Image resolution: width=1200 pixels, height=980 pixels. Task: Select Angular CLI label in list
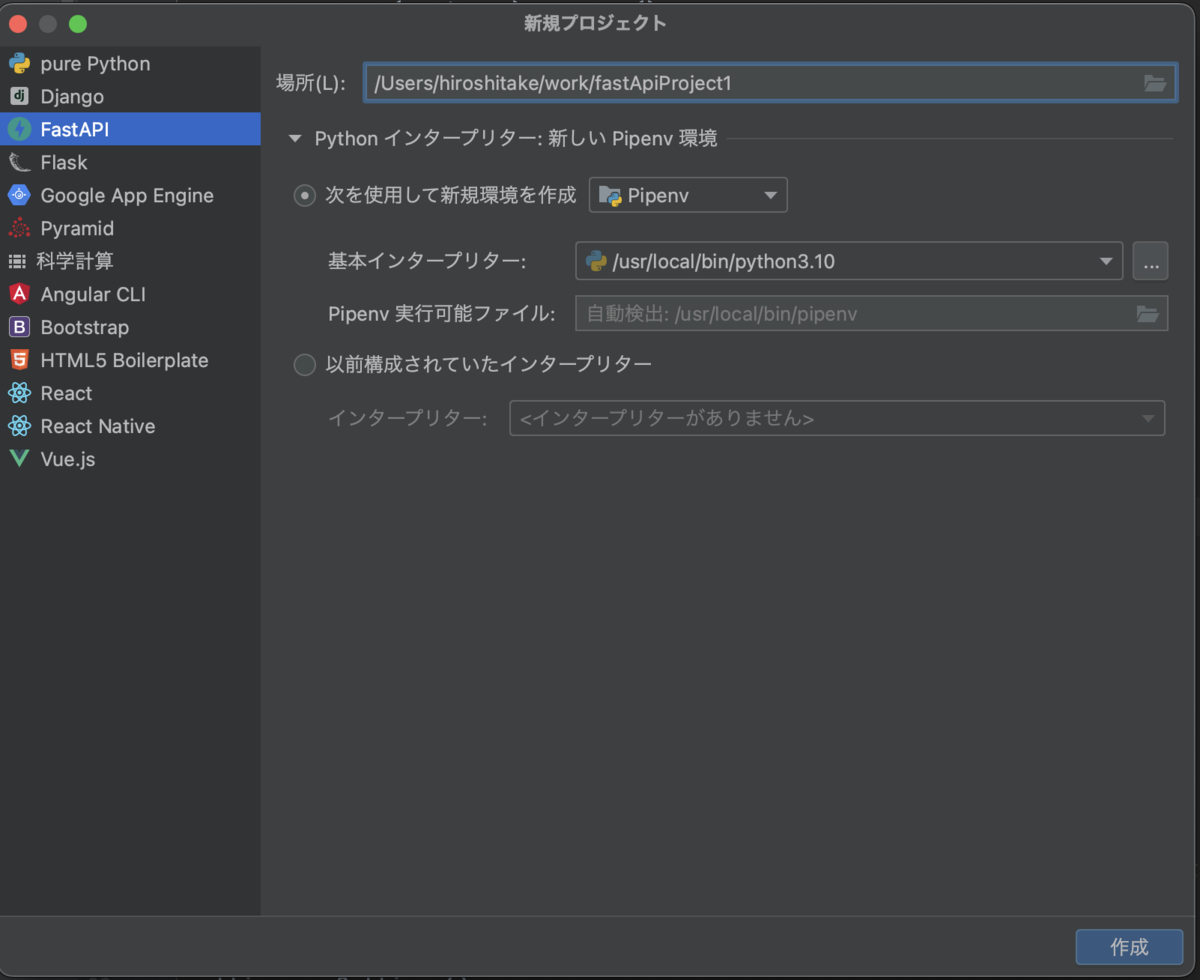click(x=93, y=295)
